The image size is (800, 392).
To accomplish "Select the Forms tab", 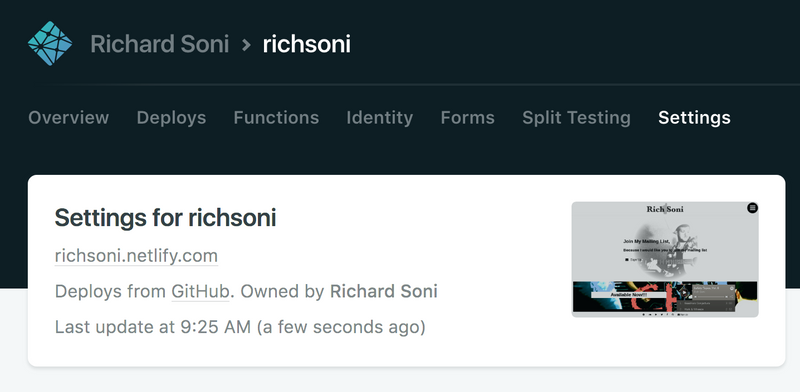I will click(x=467, y=117).
